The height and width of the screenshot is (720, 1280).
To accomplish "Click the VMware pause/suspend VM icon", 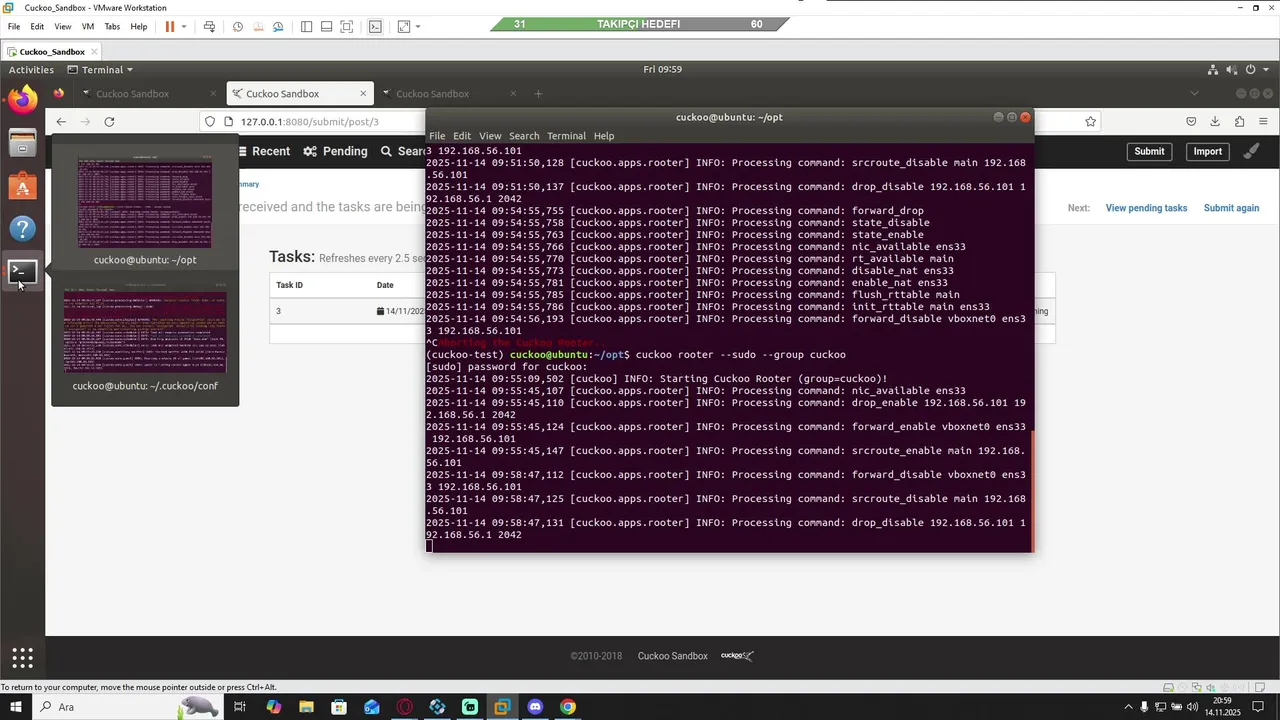I will (x=170, y=26).
